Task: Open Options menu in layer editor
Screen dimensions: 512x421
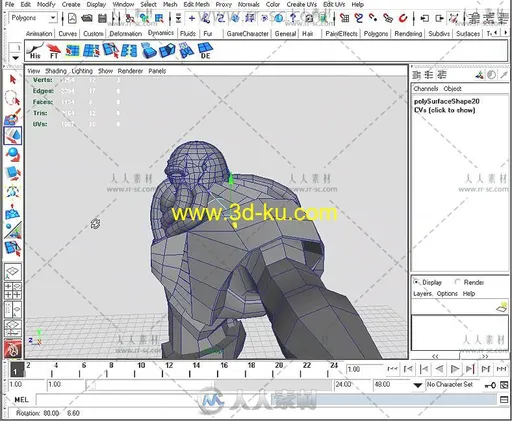Action: (x=447, y=294)
